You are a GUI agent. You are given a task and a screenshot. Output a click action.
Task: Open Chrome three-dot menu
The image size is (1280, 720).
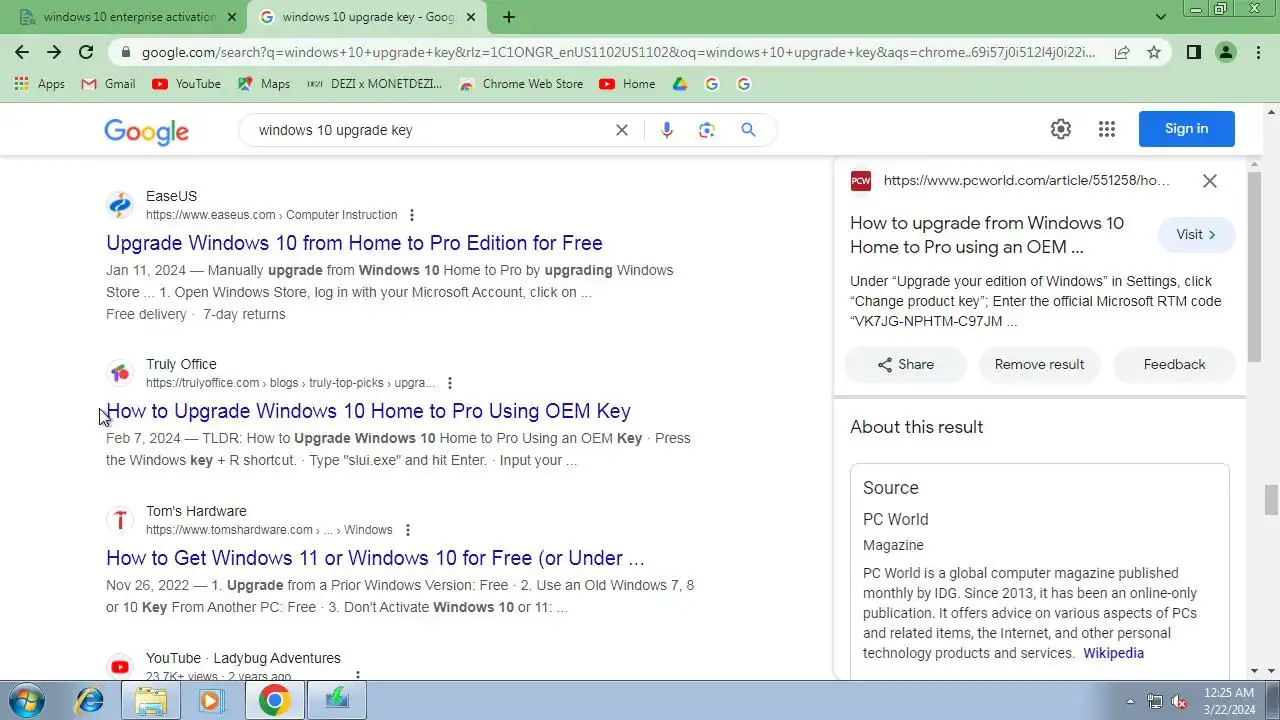(1258, 52)
